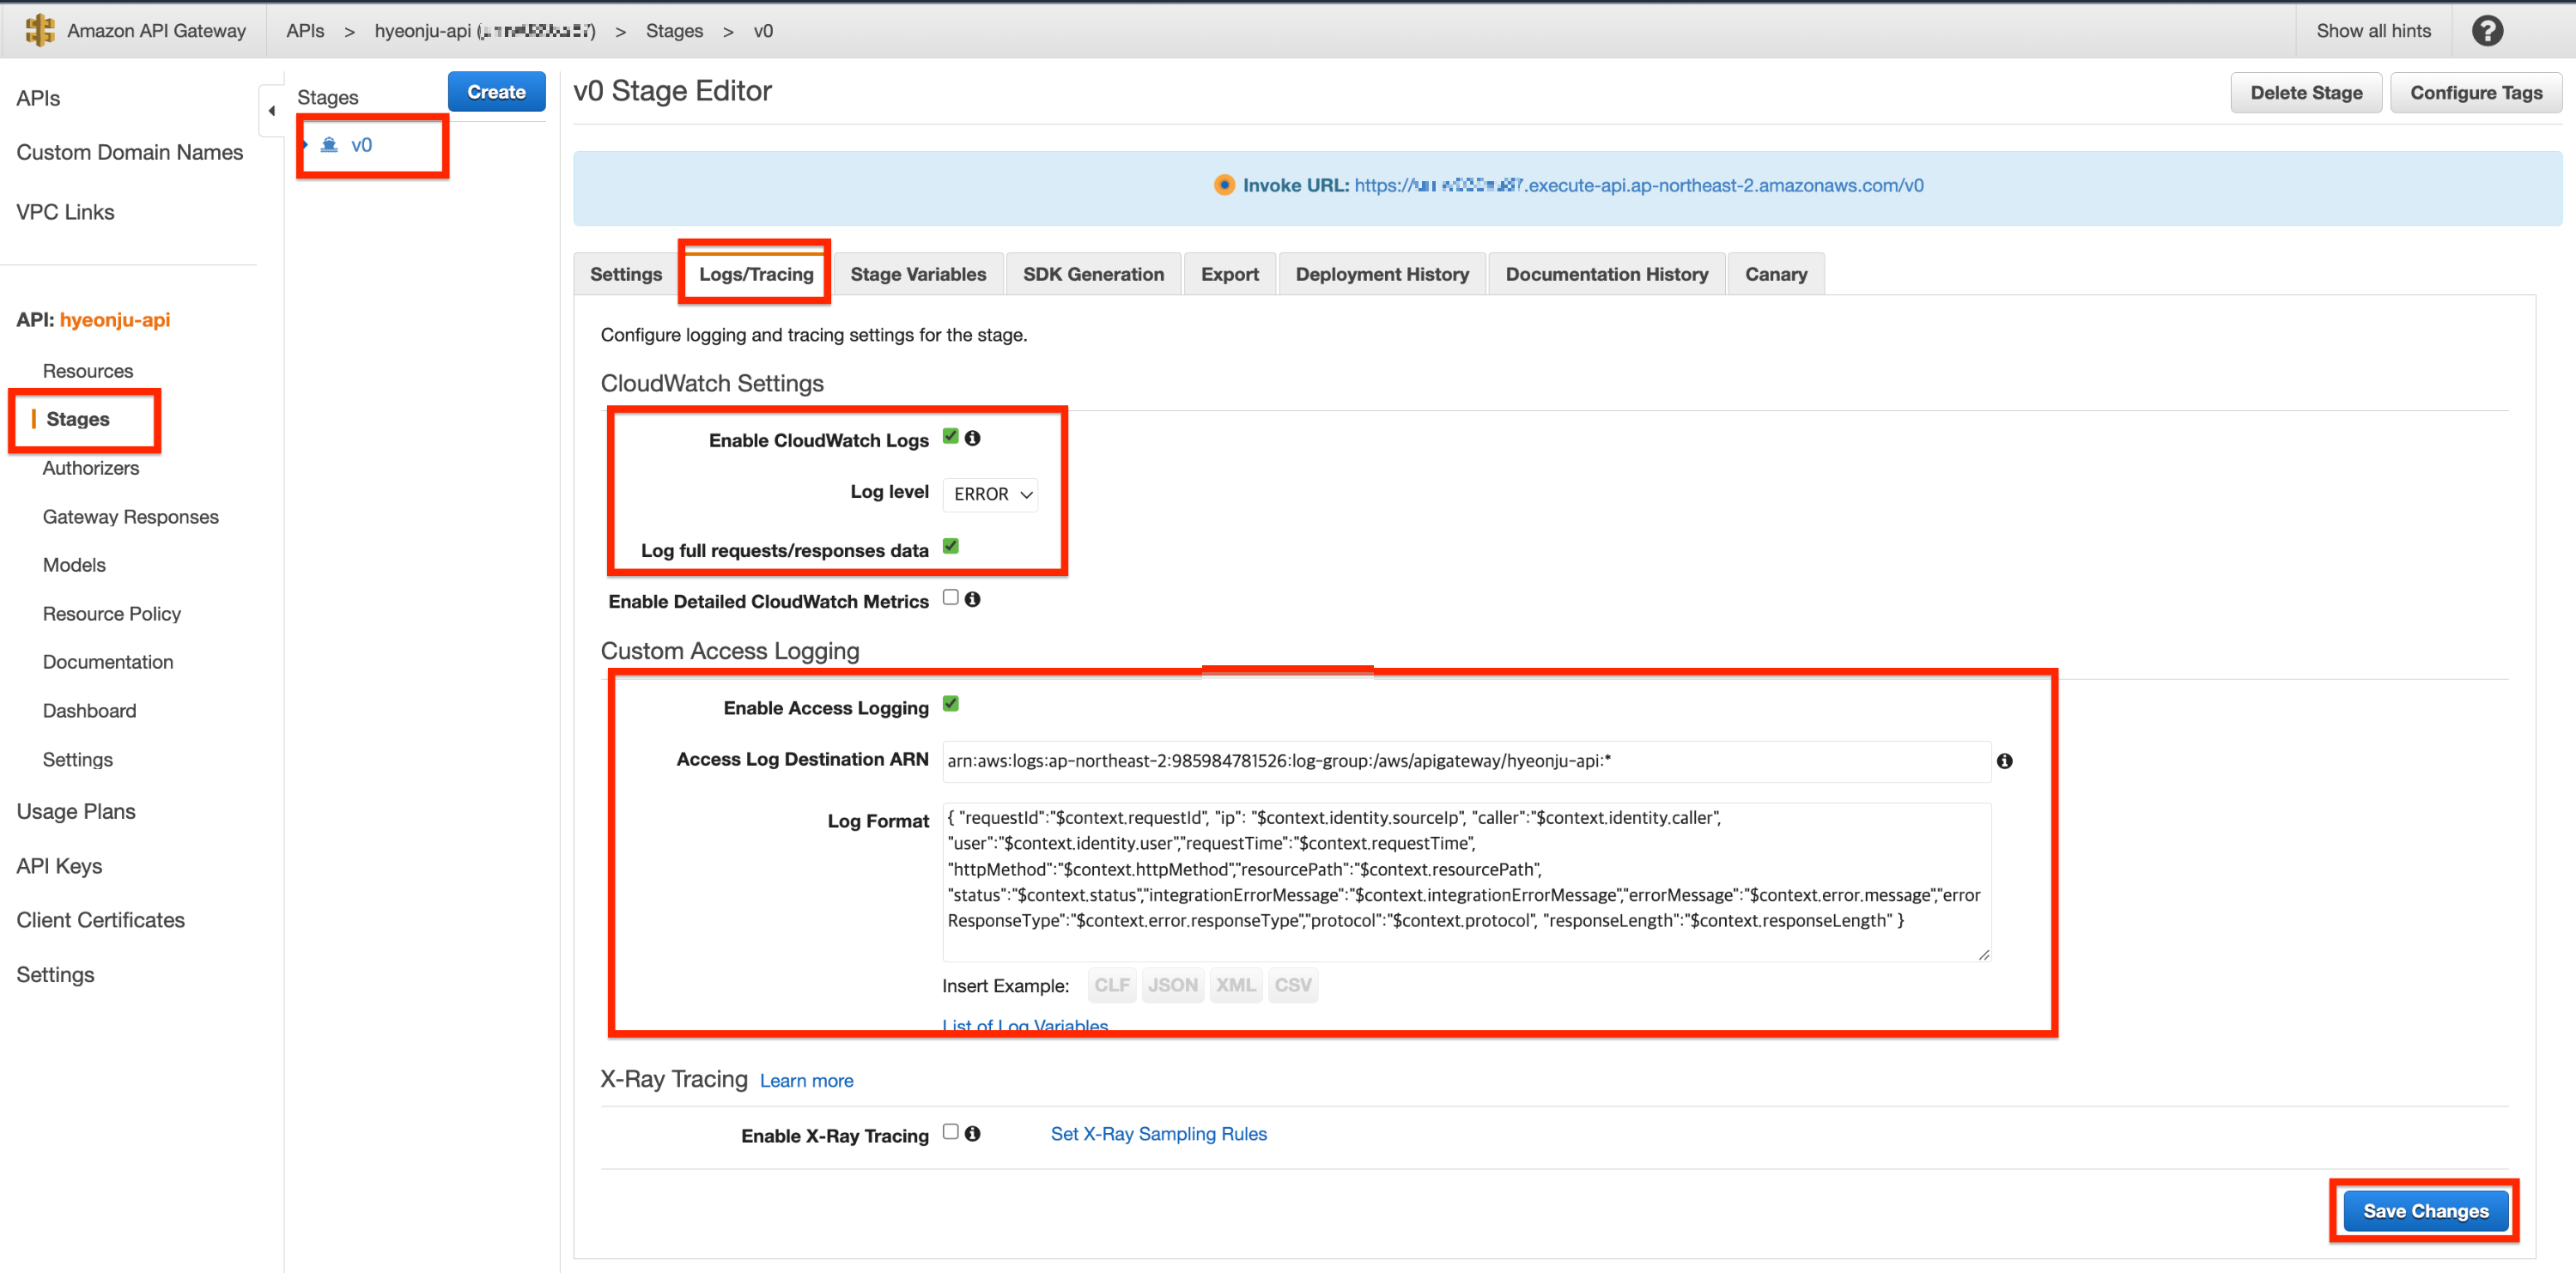Click the v0 stage icon
The image size is (2576, 1273).
coord(329,145)
